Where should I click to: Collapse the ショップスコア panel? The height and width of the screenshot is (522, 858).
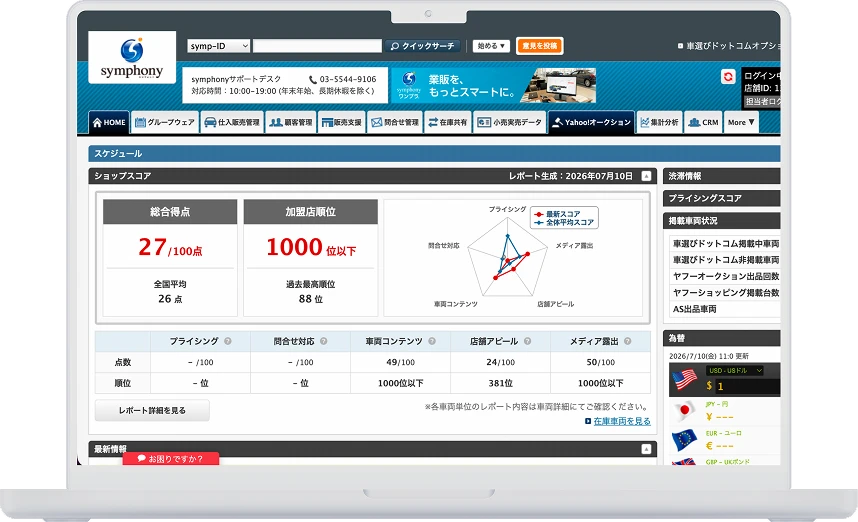point(646,176)
